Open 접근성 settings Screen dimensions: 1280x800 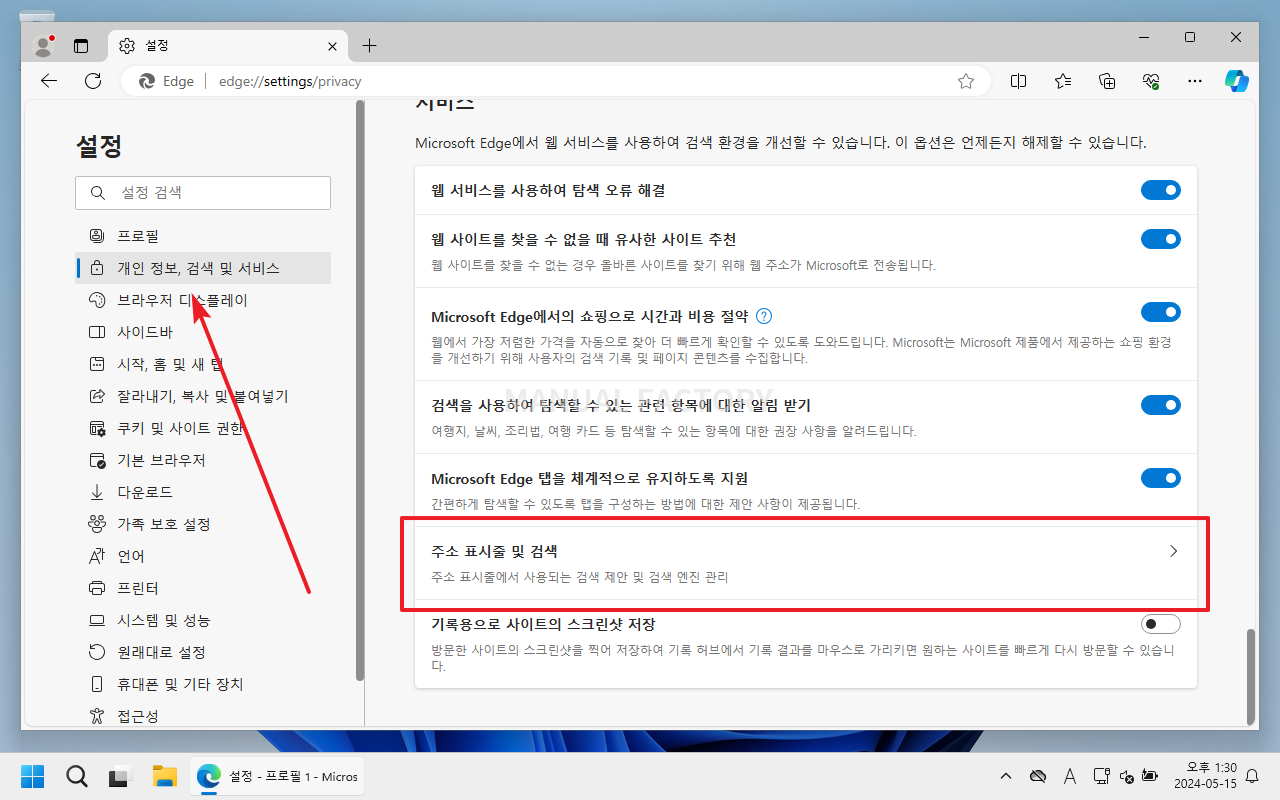tap(203, 716)
